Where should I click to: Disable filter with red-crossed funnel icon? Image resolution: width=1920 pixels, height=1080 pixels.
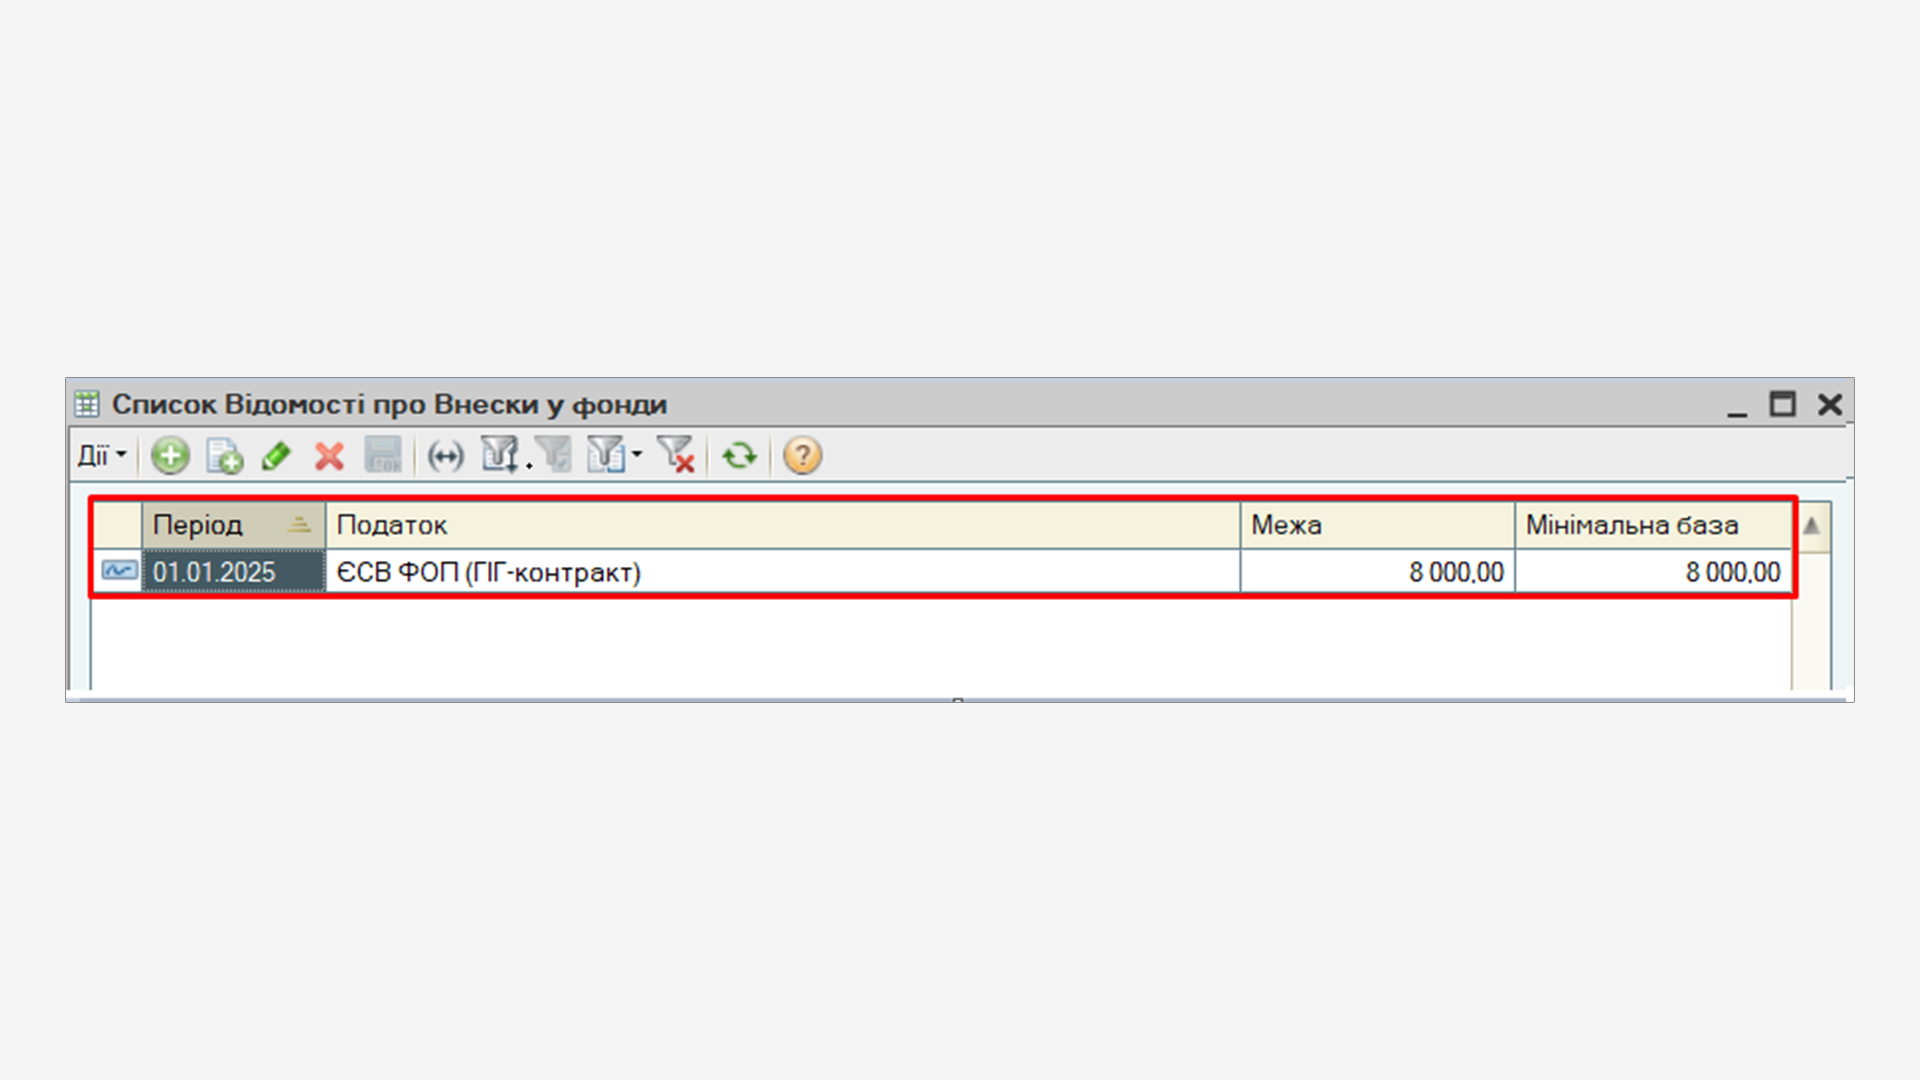tap(676, 455)
